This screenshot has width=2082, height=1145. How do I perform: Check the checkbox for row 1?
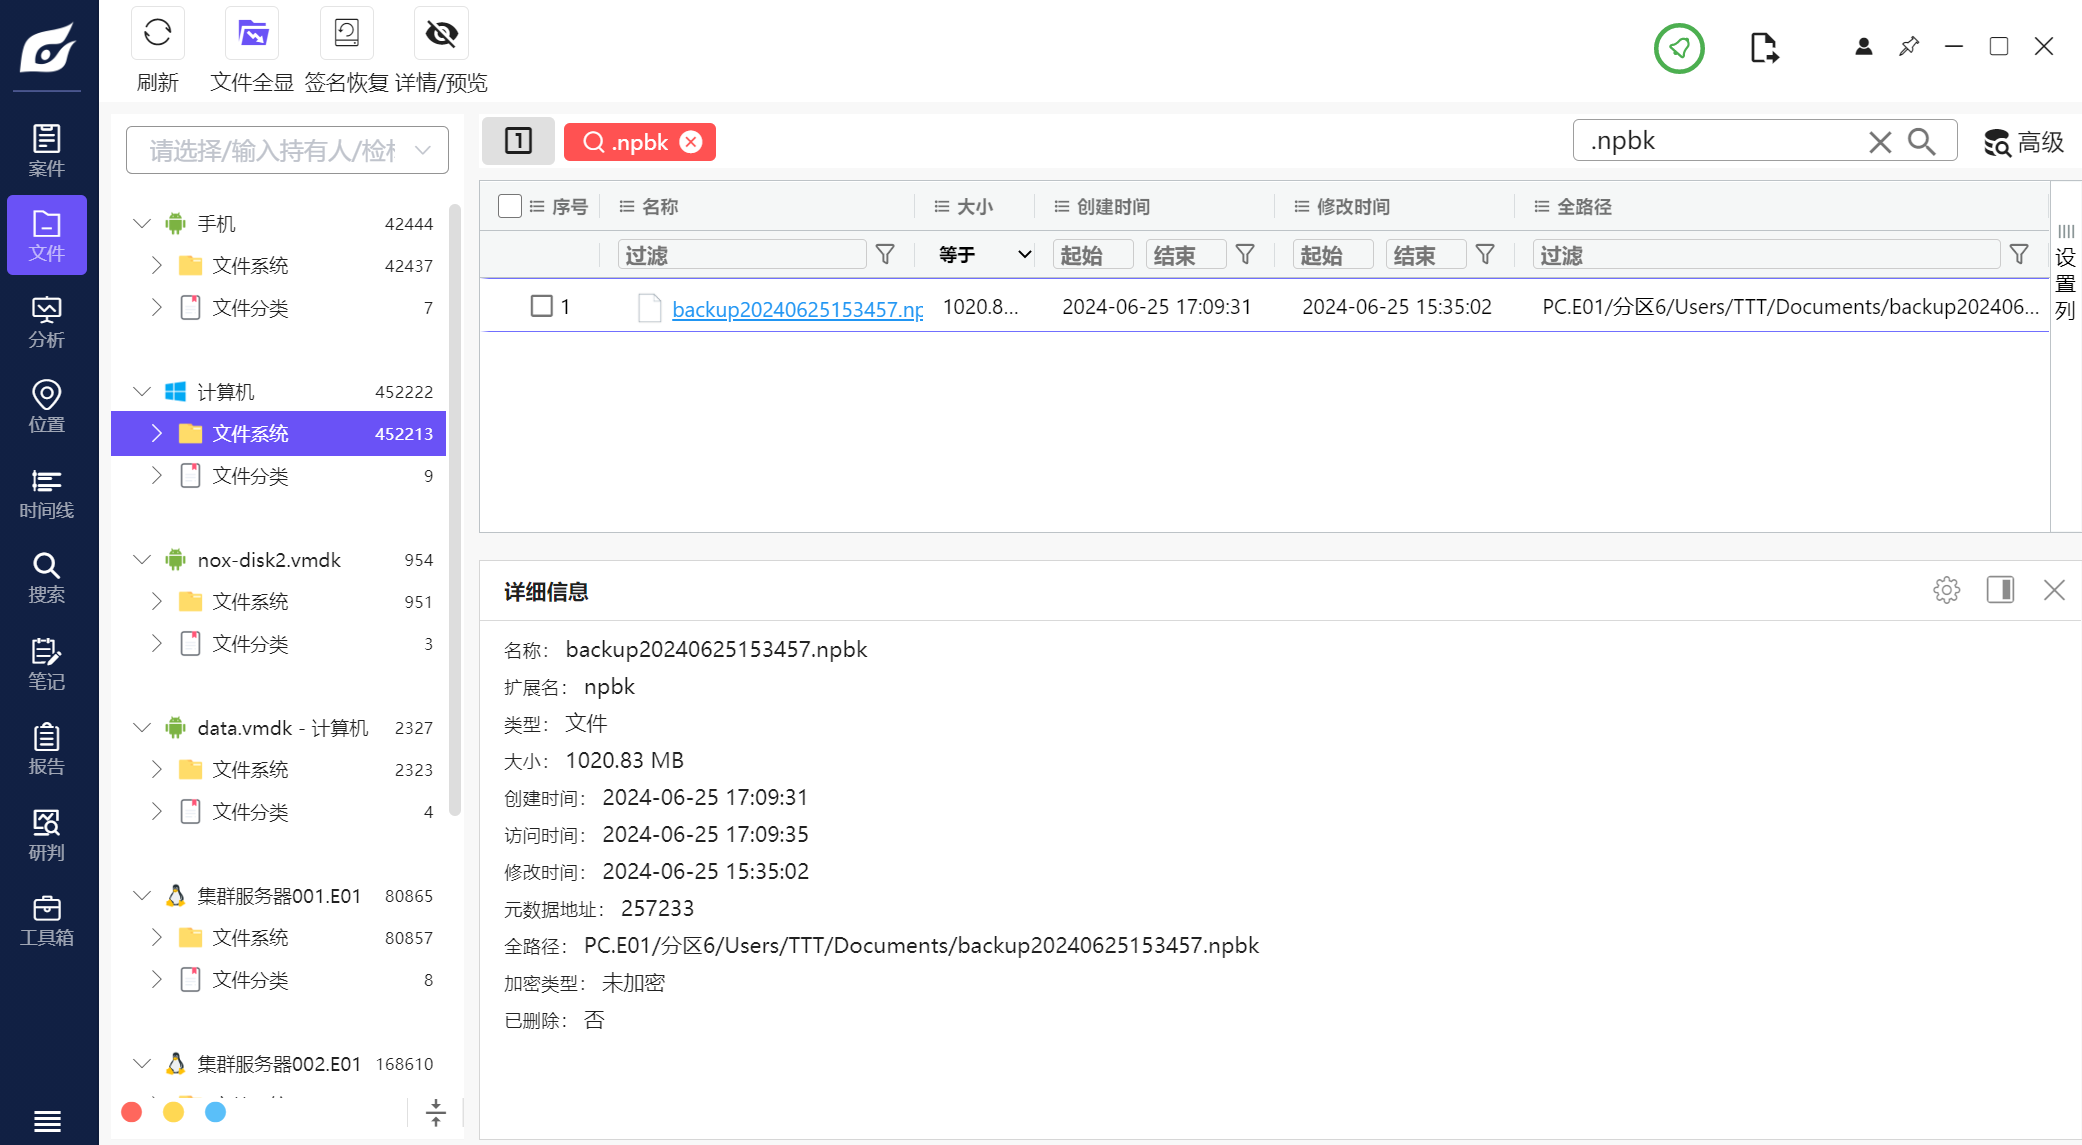pyautogui.click(x=541, y=306)
